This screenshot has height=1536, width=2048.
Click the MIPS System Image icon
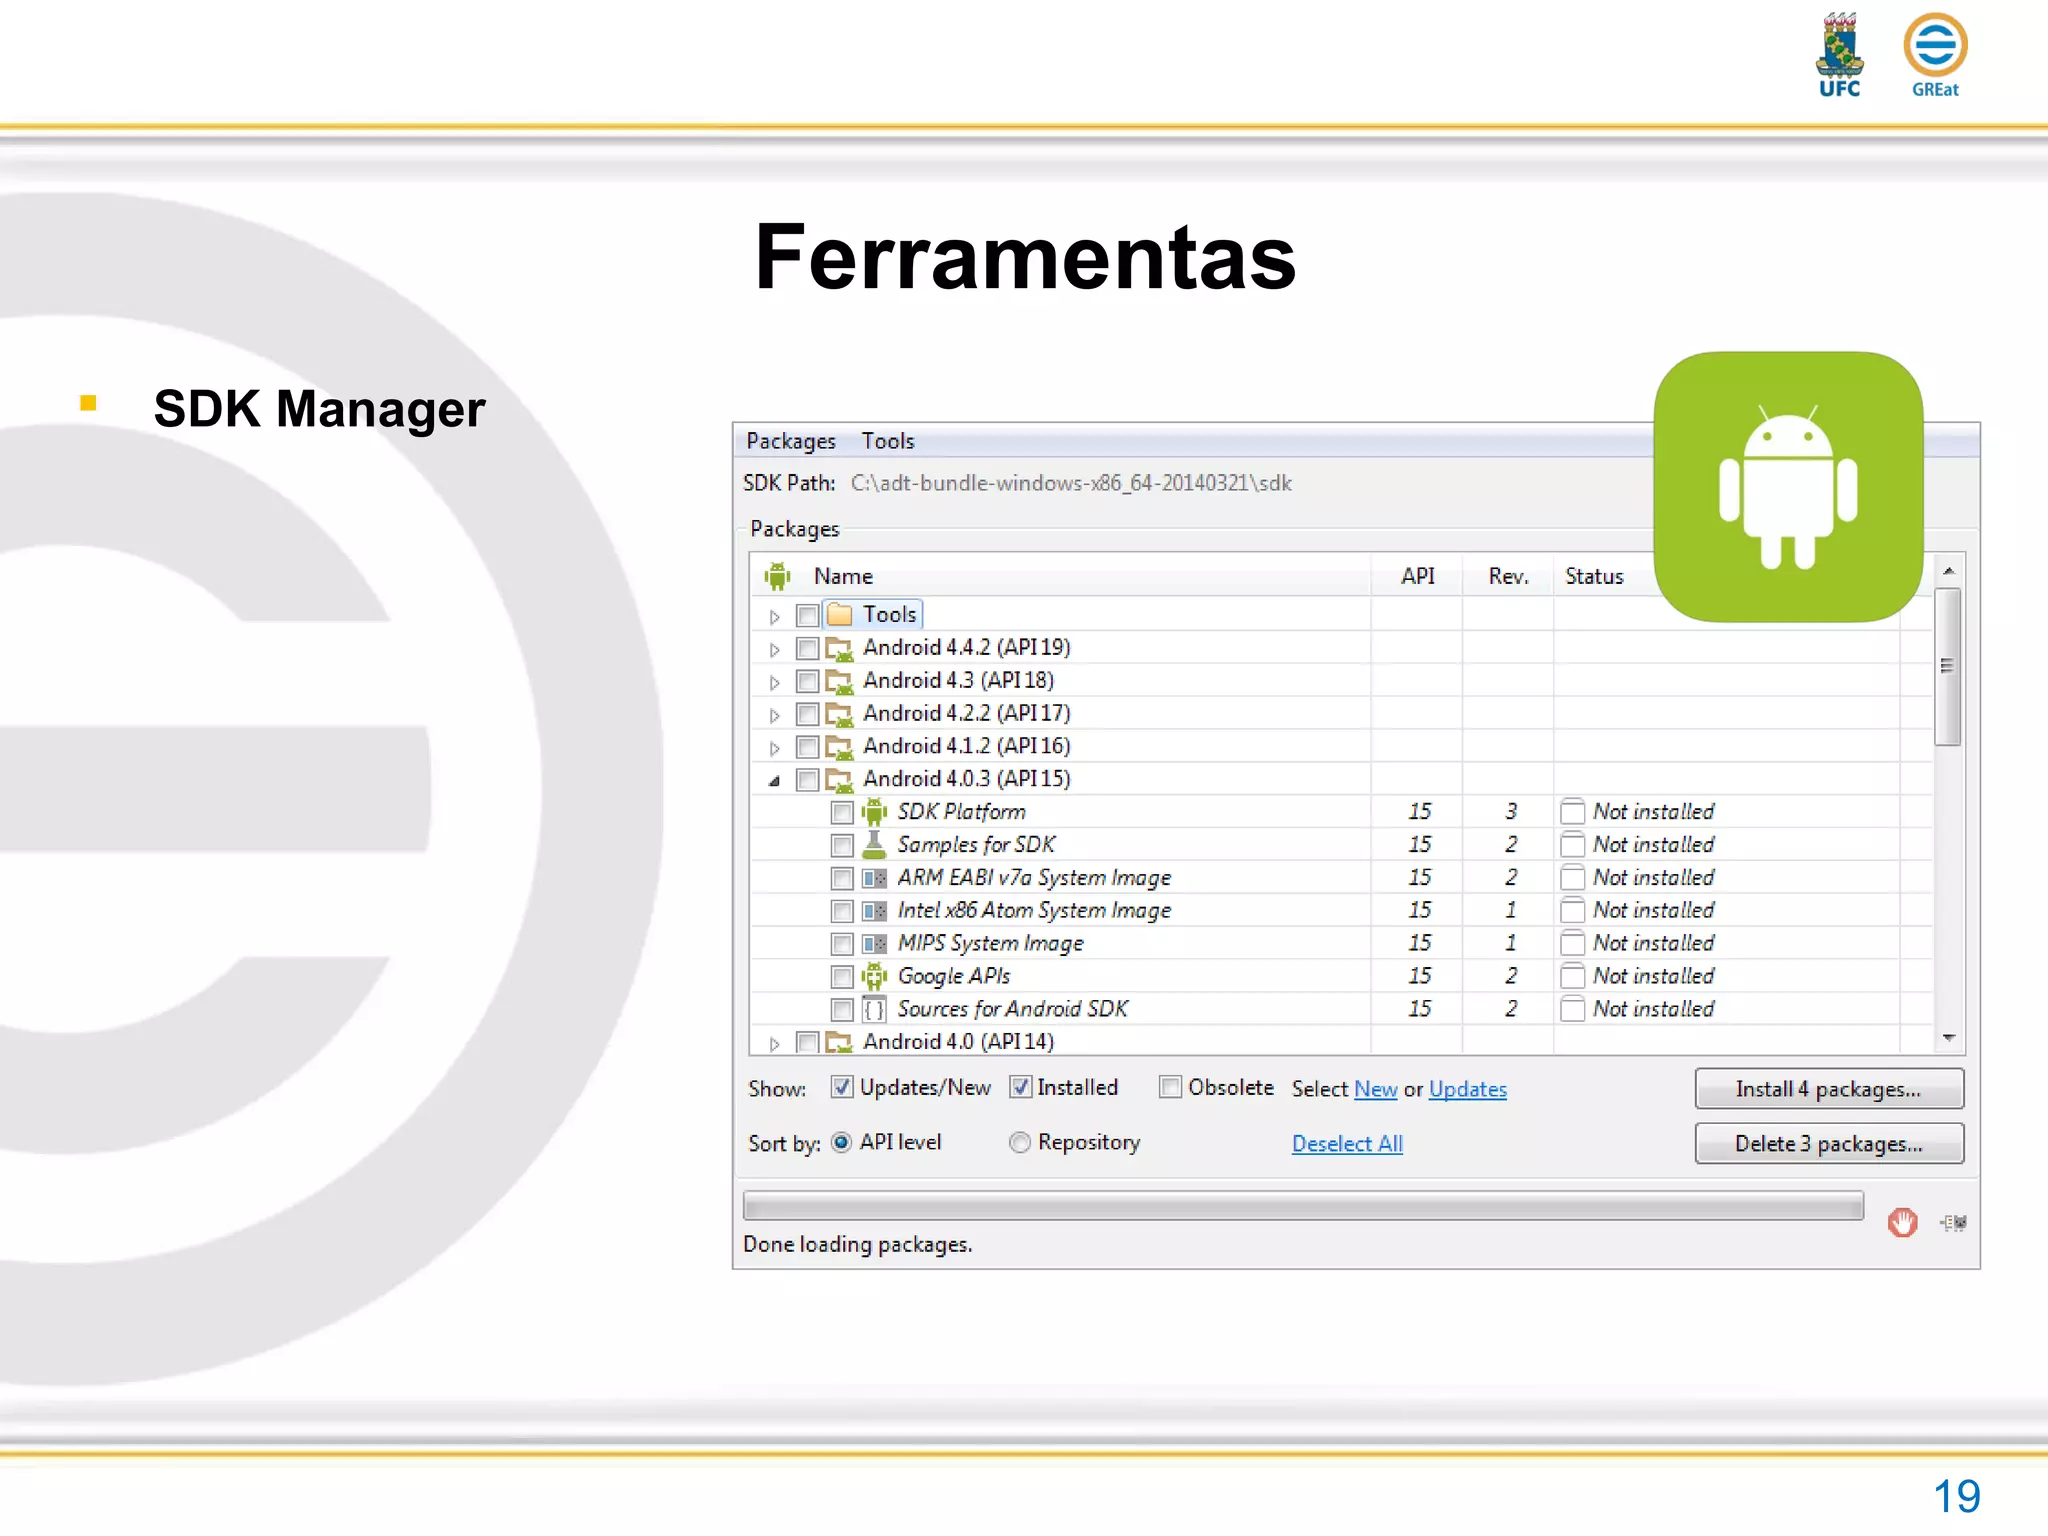874,944
